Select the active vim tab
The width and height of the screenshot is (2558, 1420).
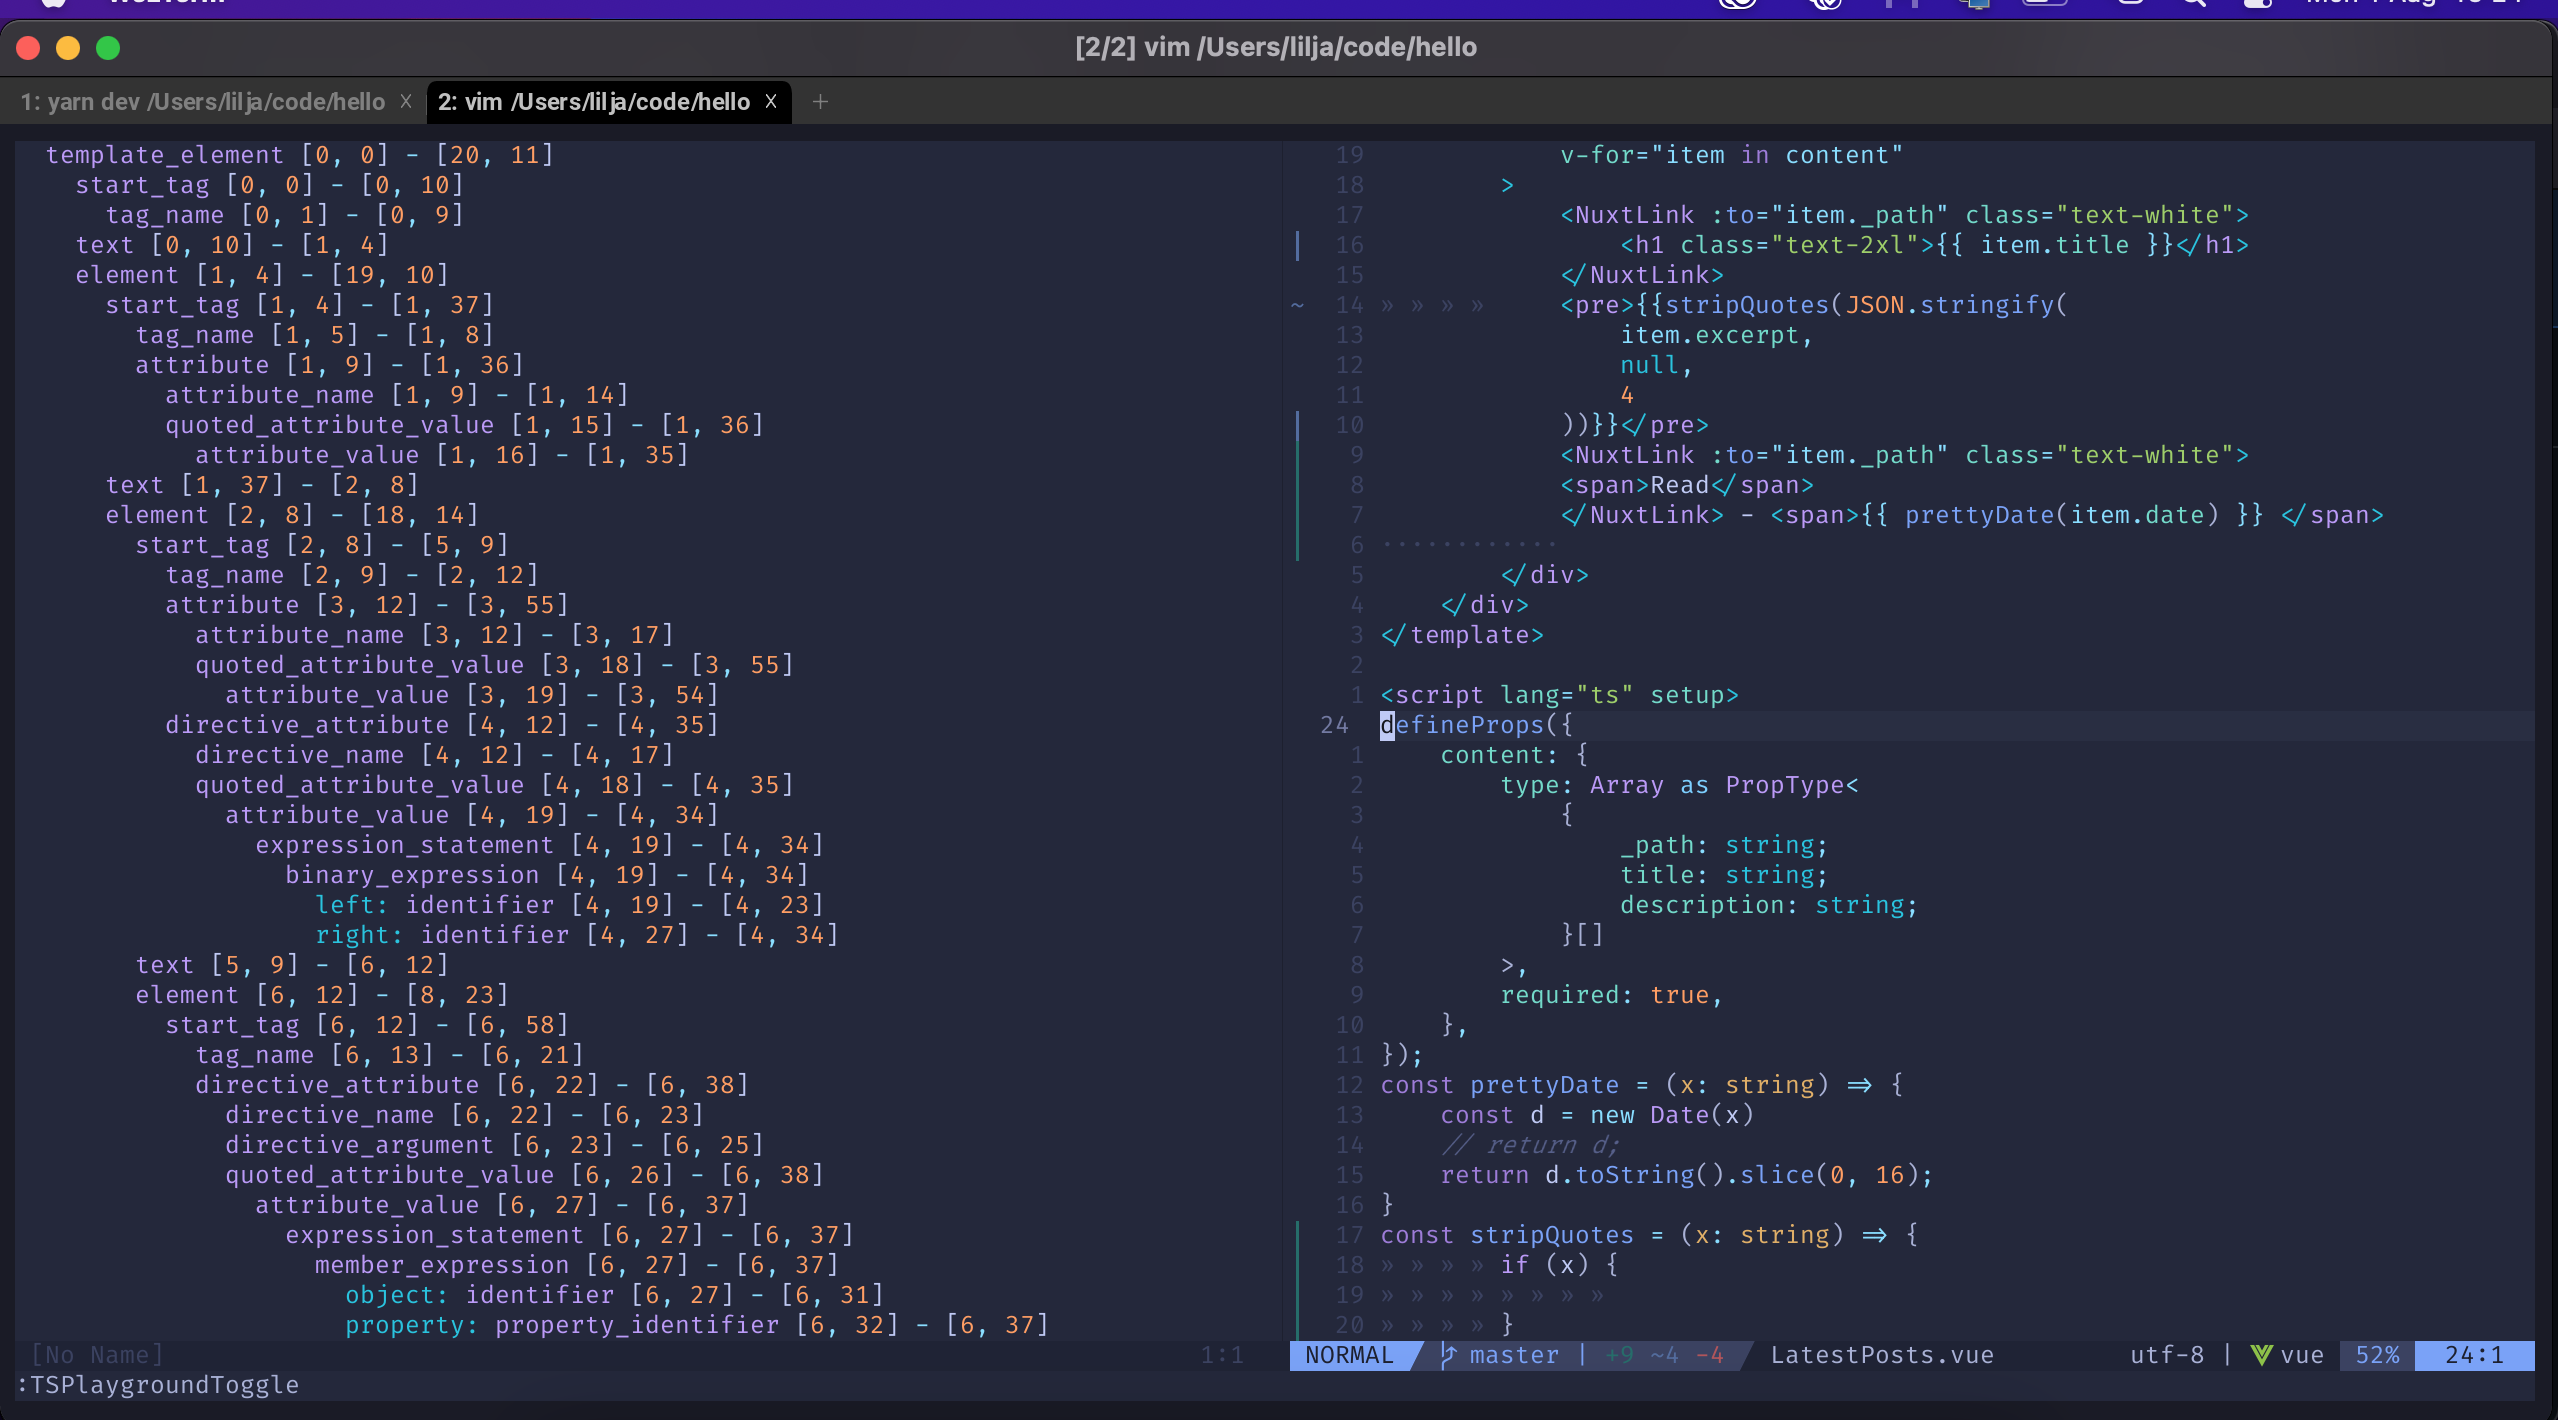[x=593, y=101]
